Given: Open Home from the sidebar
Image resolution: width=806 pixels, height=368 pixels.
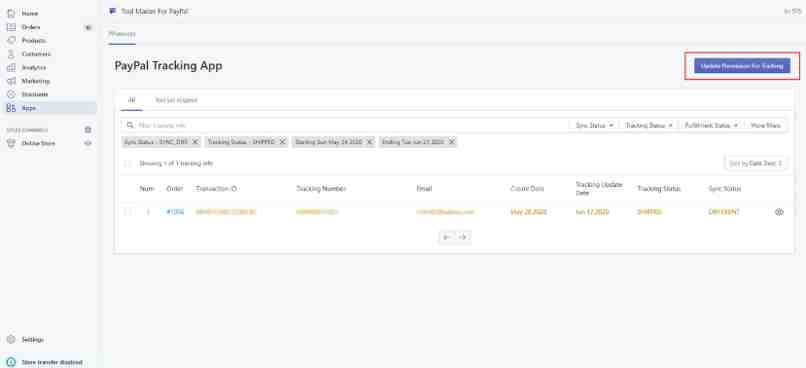Looking at the screenshot, I should tap(29, 13).
